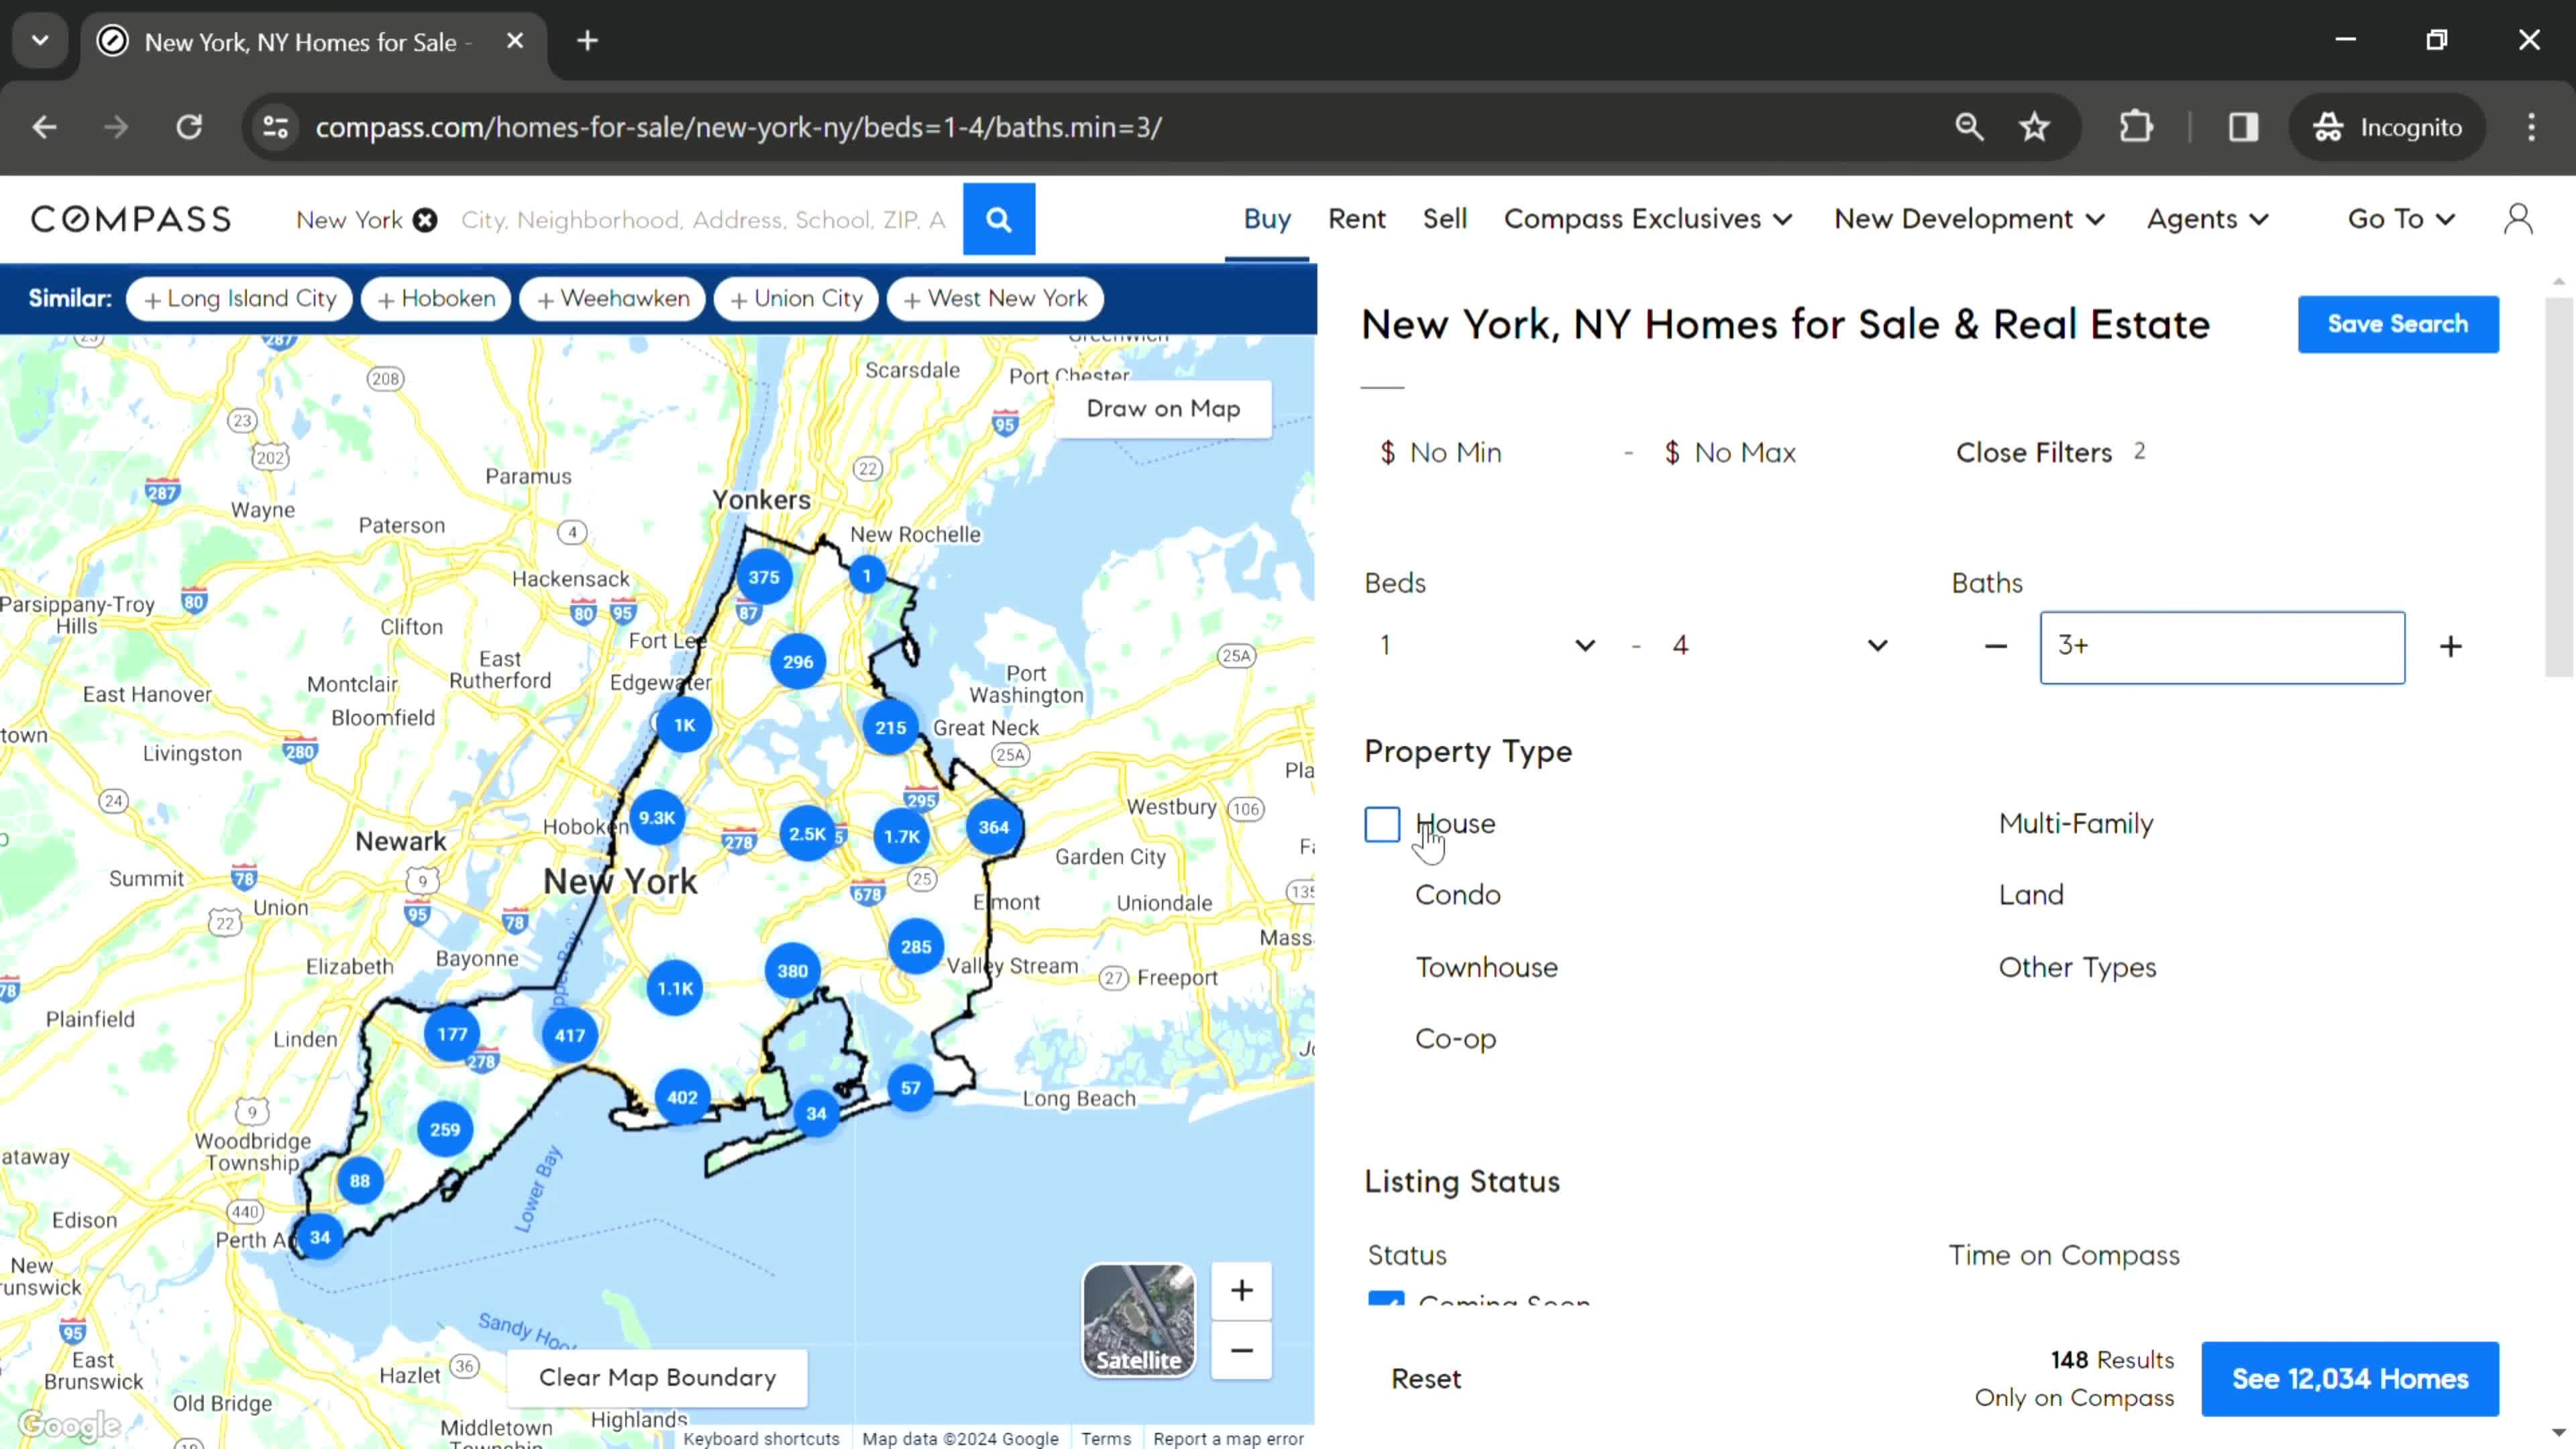This screenshot has width=2576, height=1449.
Task: Click the 215 map cluster marker
Action: [x=890, y=728]
